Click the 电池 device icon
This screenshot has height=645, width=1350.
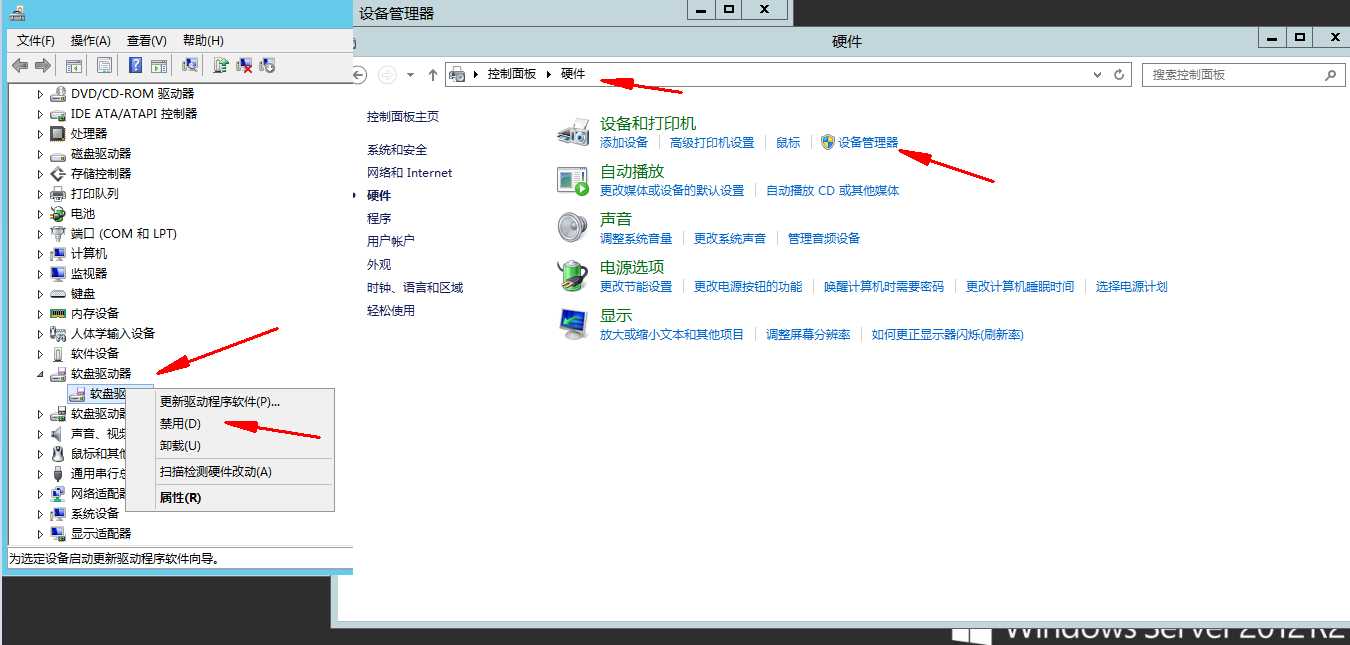(x=58, y=213)
